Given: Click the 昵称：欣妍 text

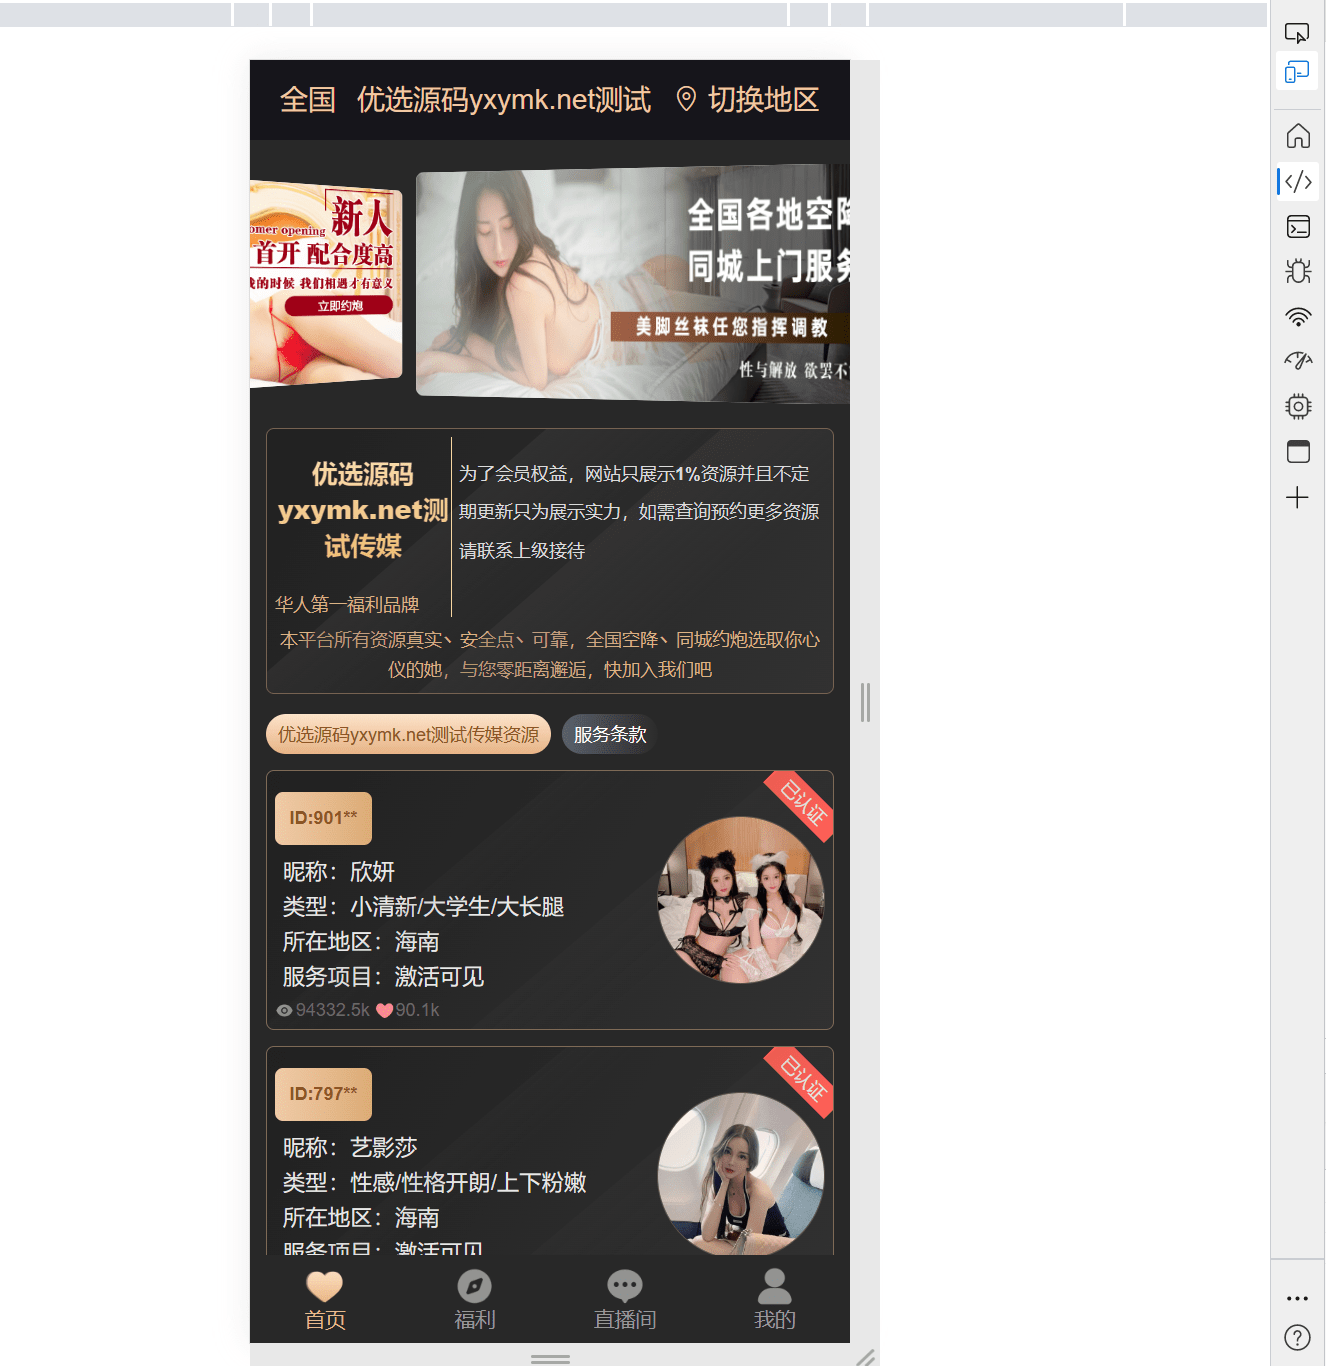Looking at the screenshot, I should 339,872.
